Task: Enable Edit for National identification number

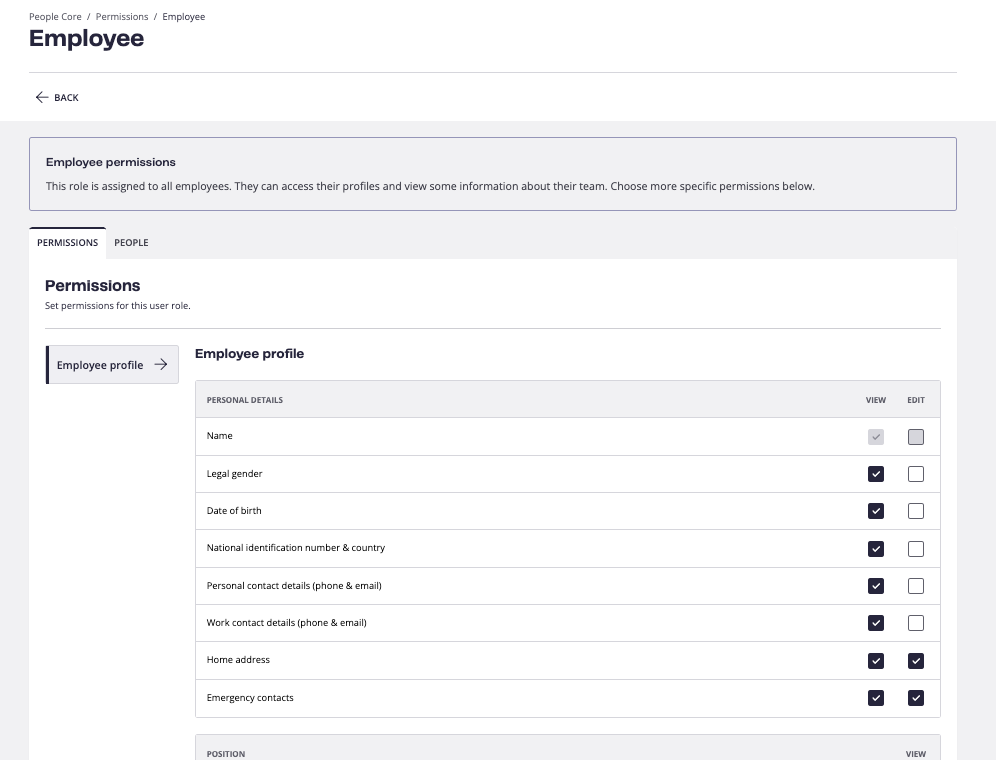Action: 916,549
